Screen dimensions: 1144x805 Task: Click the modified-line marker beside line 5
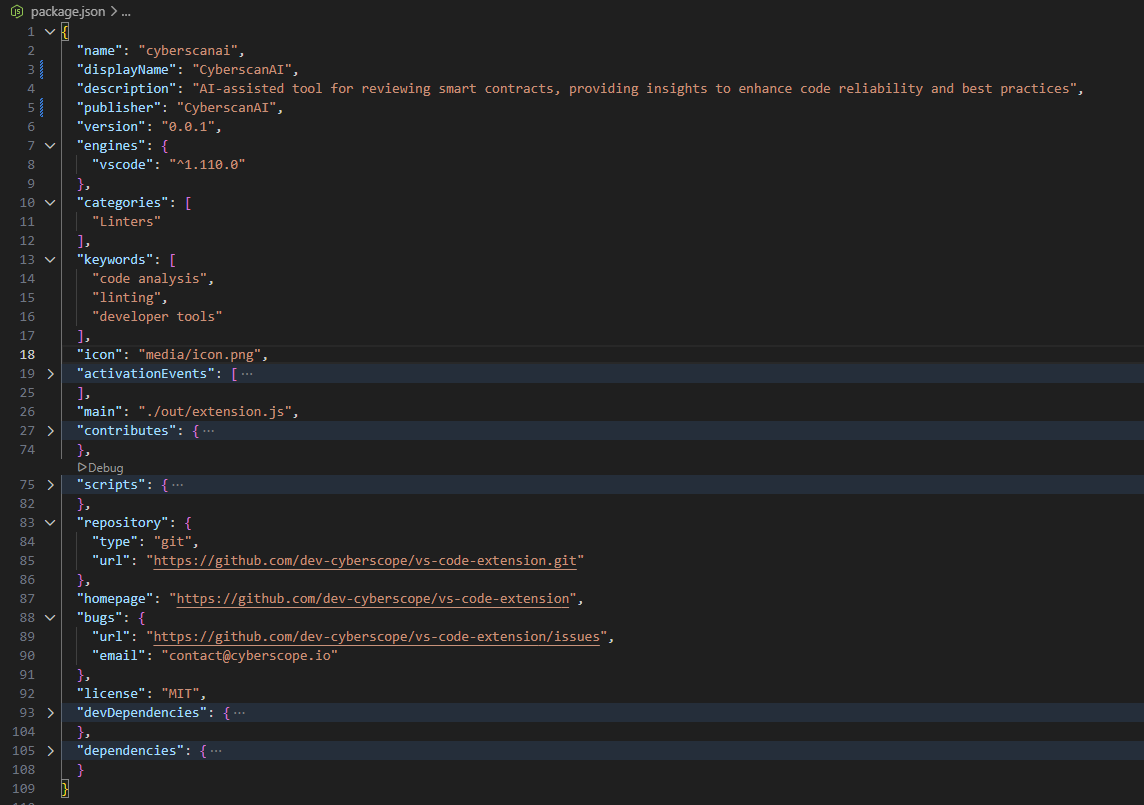pyautogui.click(x=42, y=107)
